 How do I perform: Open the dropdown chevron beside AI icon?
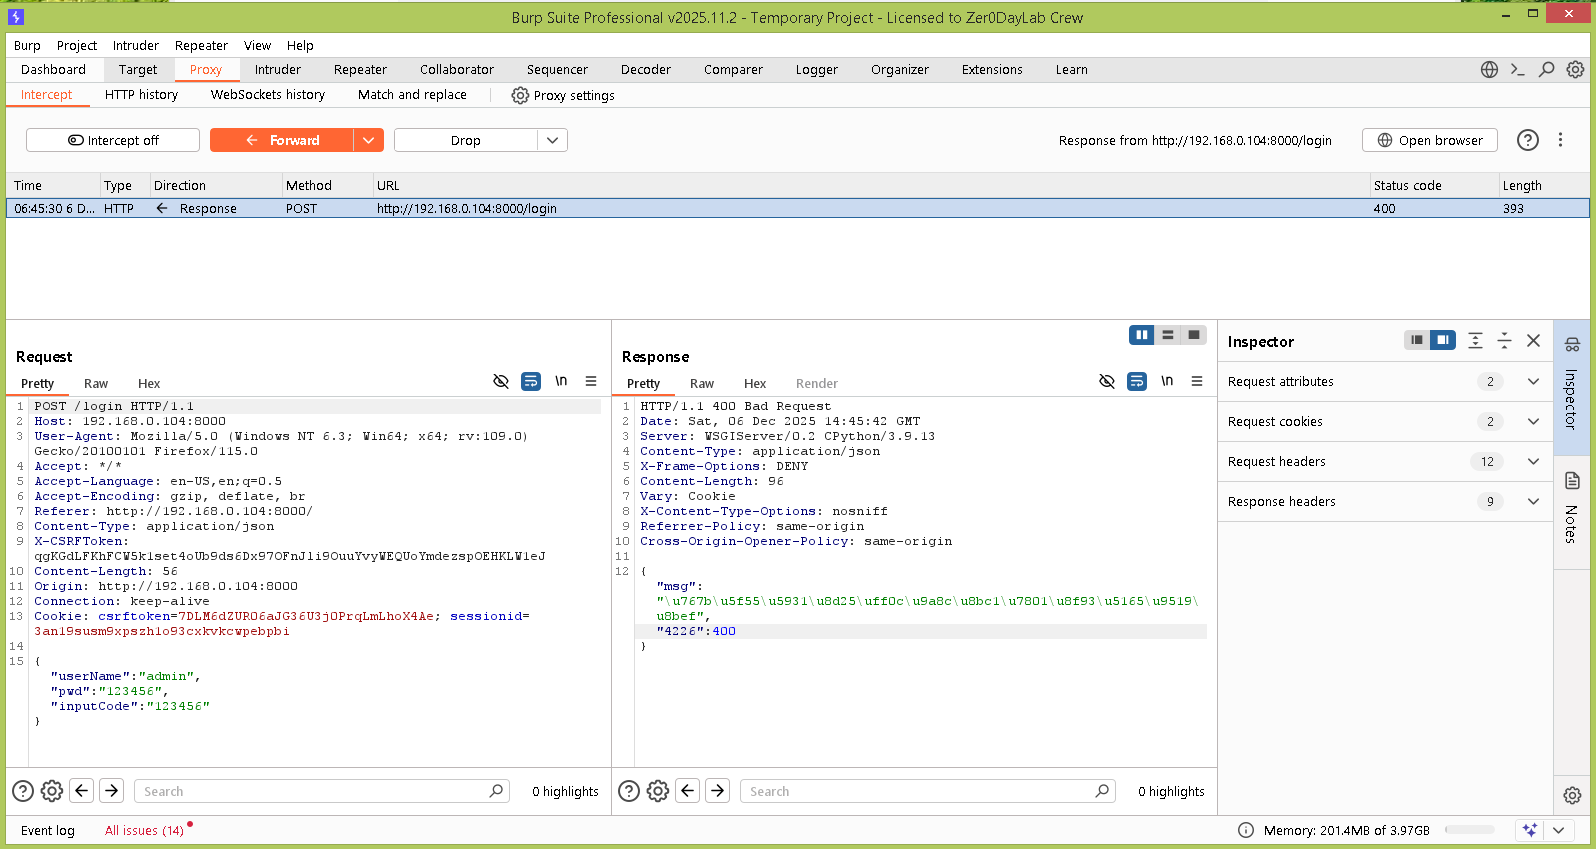(x=1559, y=830)
